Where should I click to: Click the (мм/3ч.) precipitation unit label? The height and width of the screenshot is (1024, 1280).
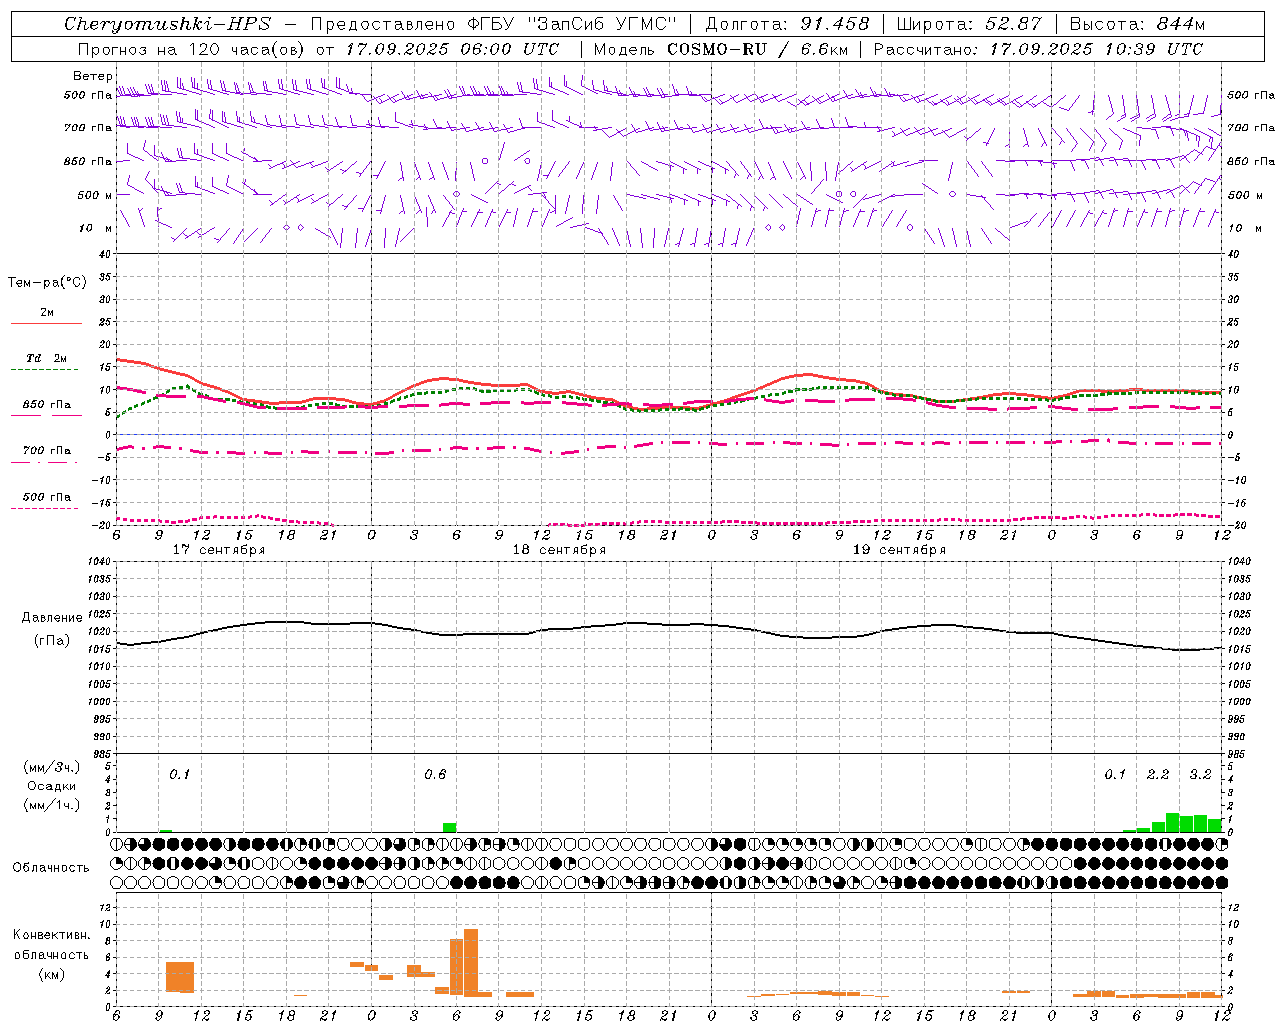(x=52, y=768)
